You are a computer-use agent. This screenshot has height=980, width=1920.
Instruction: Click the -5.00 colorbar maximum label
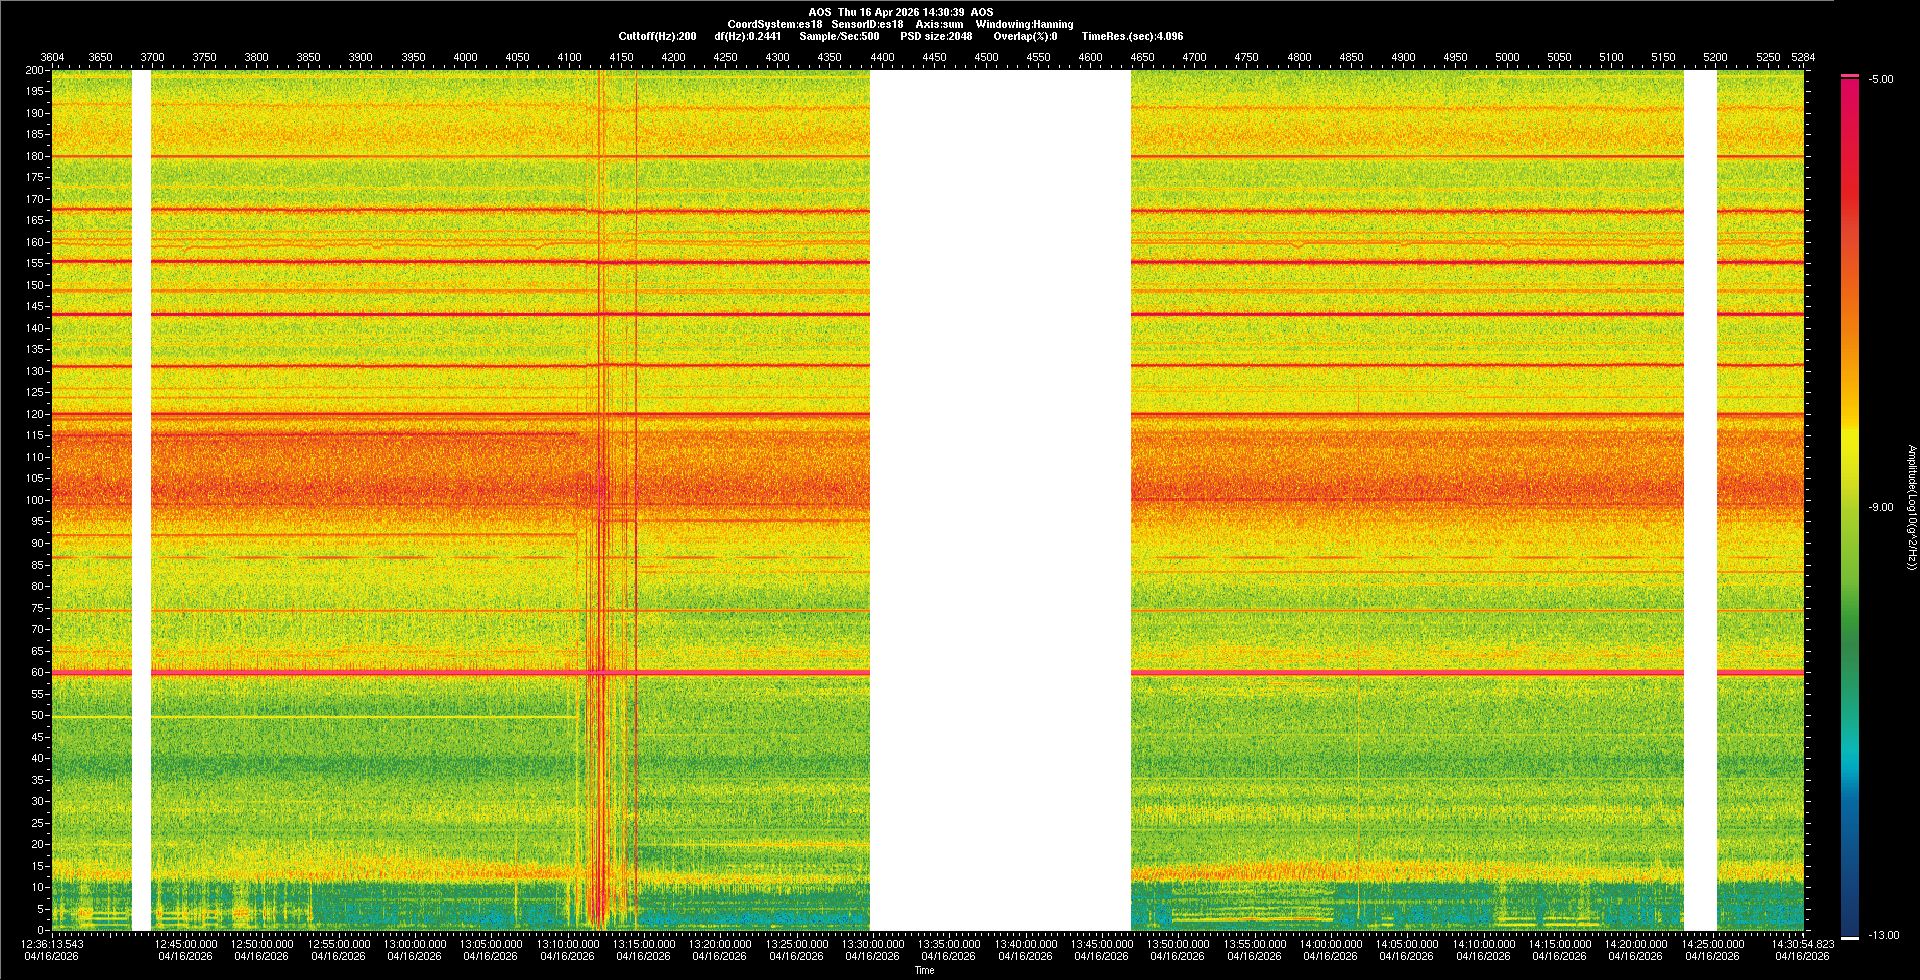point(1881,80)
